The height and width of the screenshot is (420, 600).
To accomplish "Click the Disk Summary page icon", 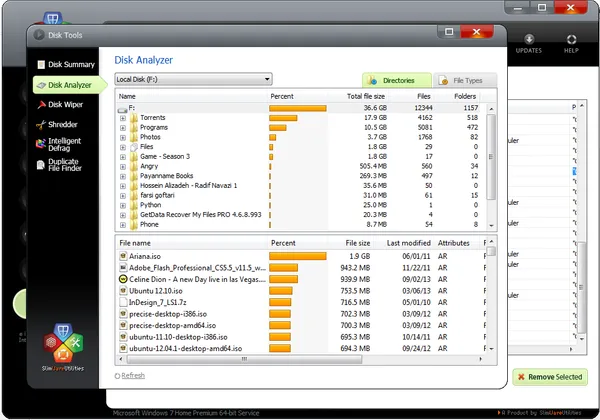I will [x=41, y=64].
